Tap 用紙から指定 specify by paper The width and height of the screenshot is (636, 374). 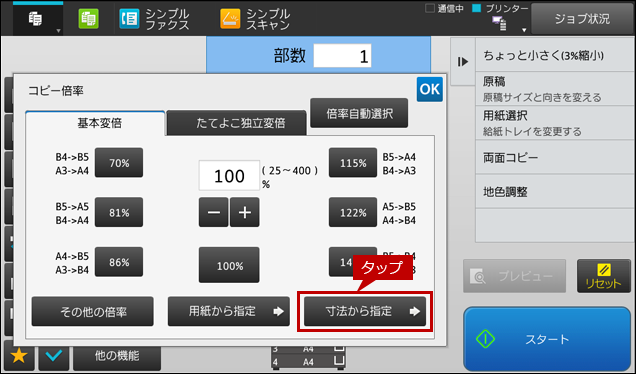tap(229, 312)
